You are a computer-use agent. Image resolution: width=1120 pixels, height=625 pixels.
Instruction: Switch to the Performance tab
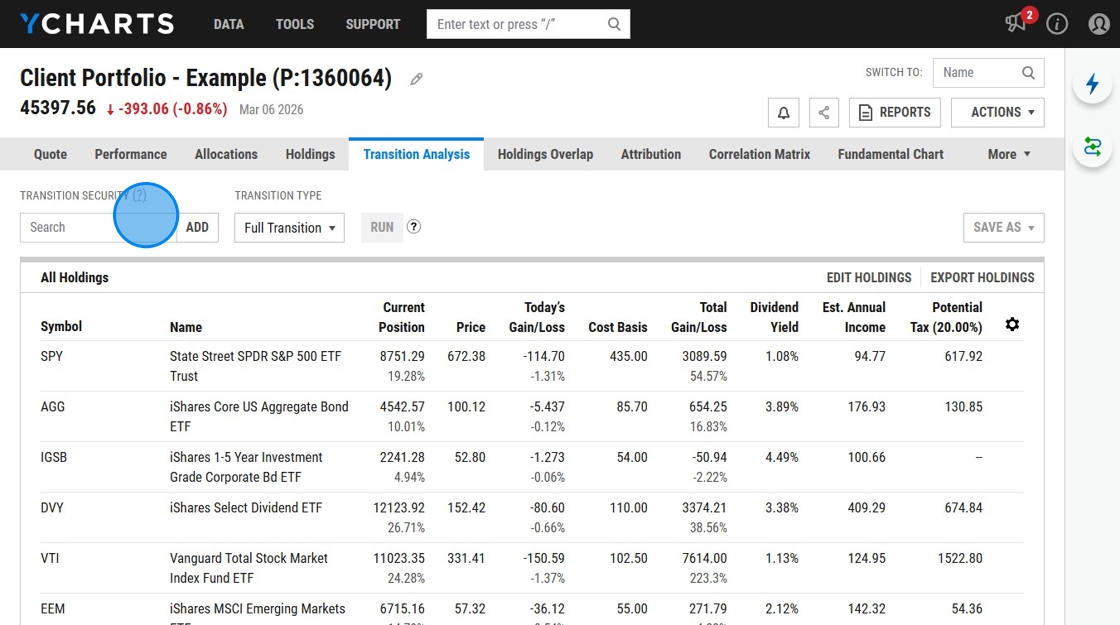pyautogui.click(x=131, y=154)
